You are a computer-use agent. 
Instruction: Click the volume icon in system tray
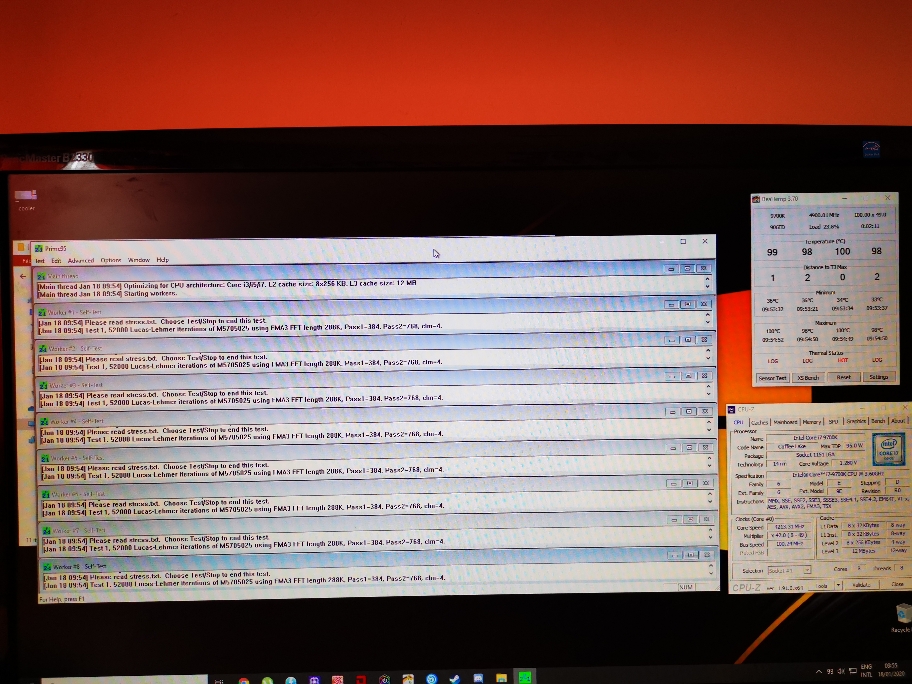coord(841,672)
